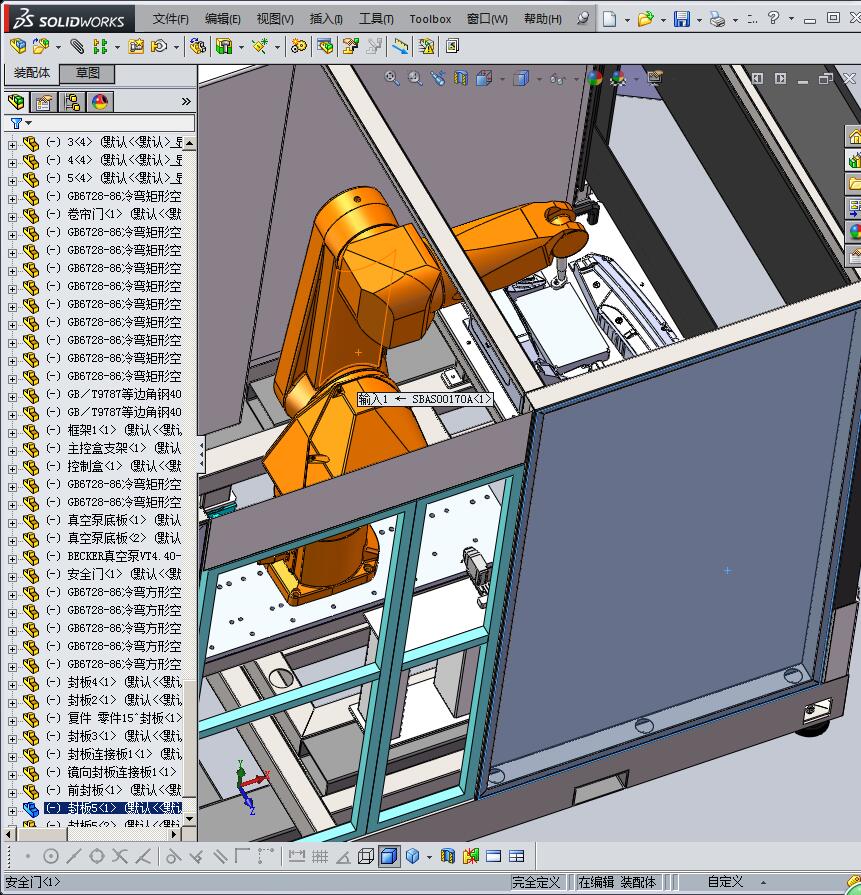The width and height of the screenshot is (861, 895).
Task: Click the AssemblyXpert warning icon
Action: 426,46
